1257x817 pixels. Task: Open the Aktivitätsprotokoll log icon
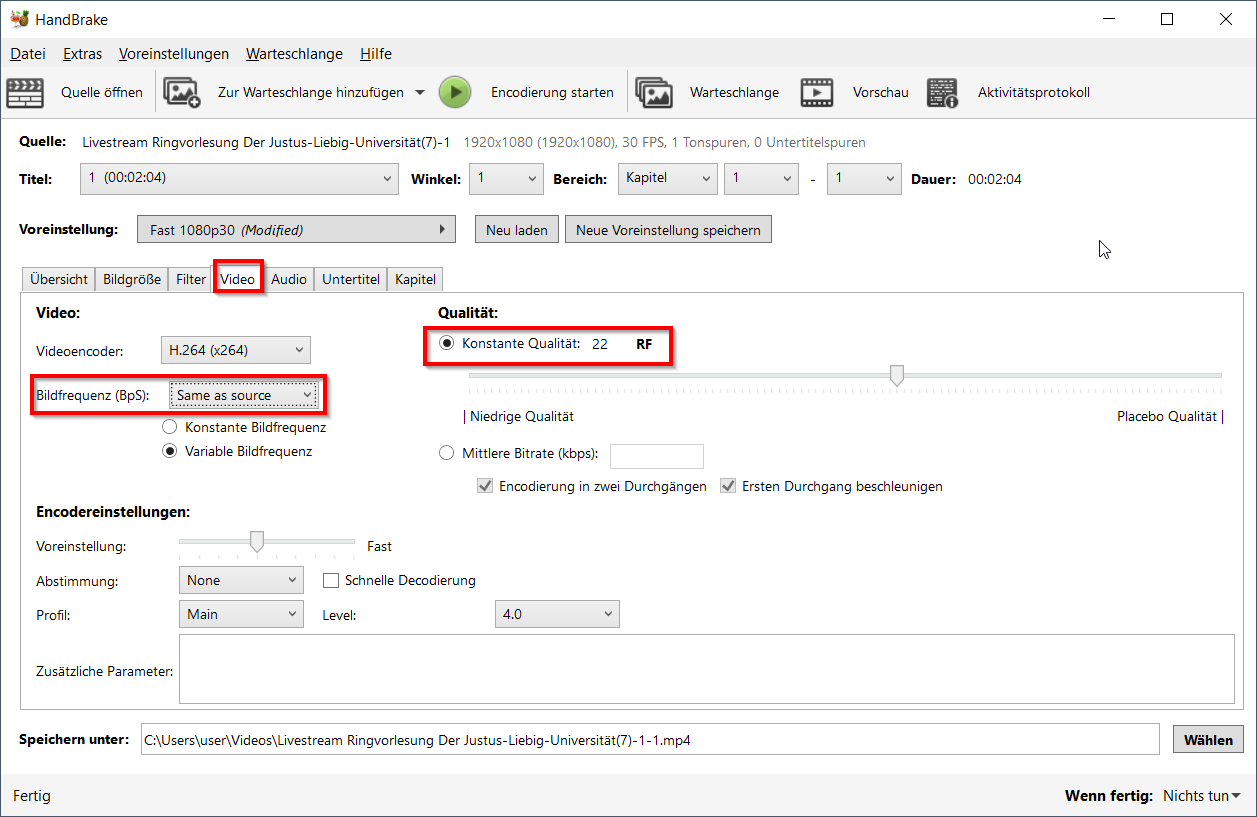[942, 93]
